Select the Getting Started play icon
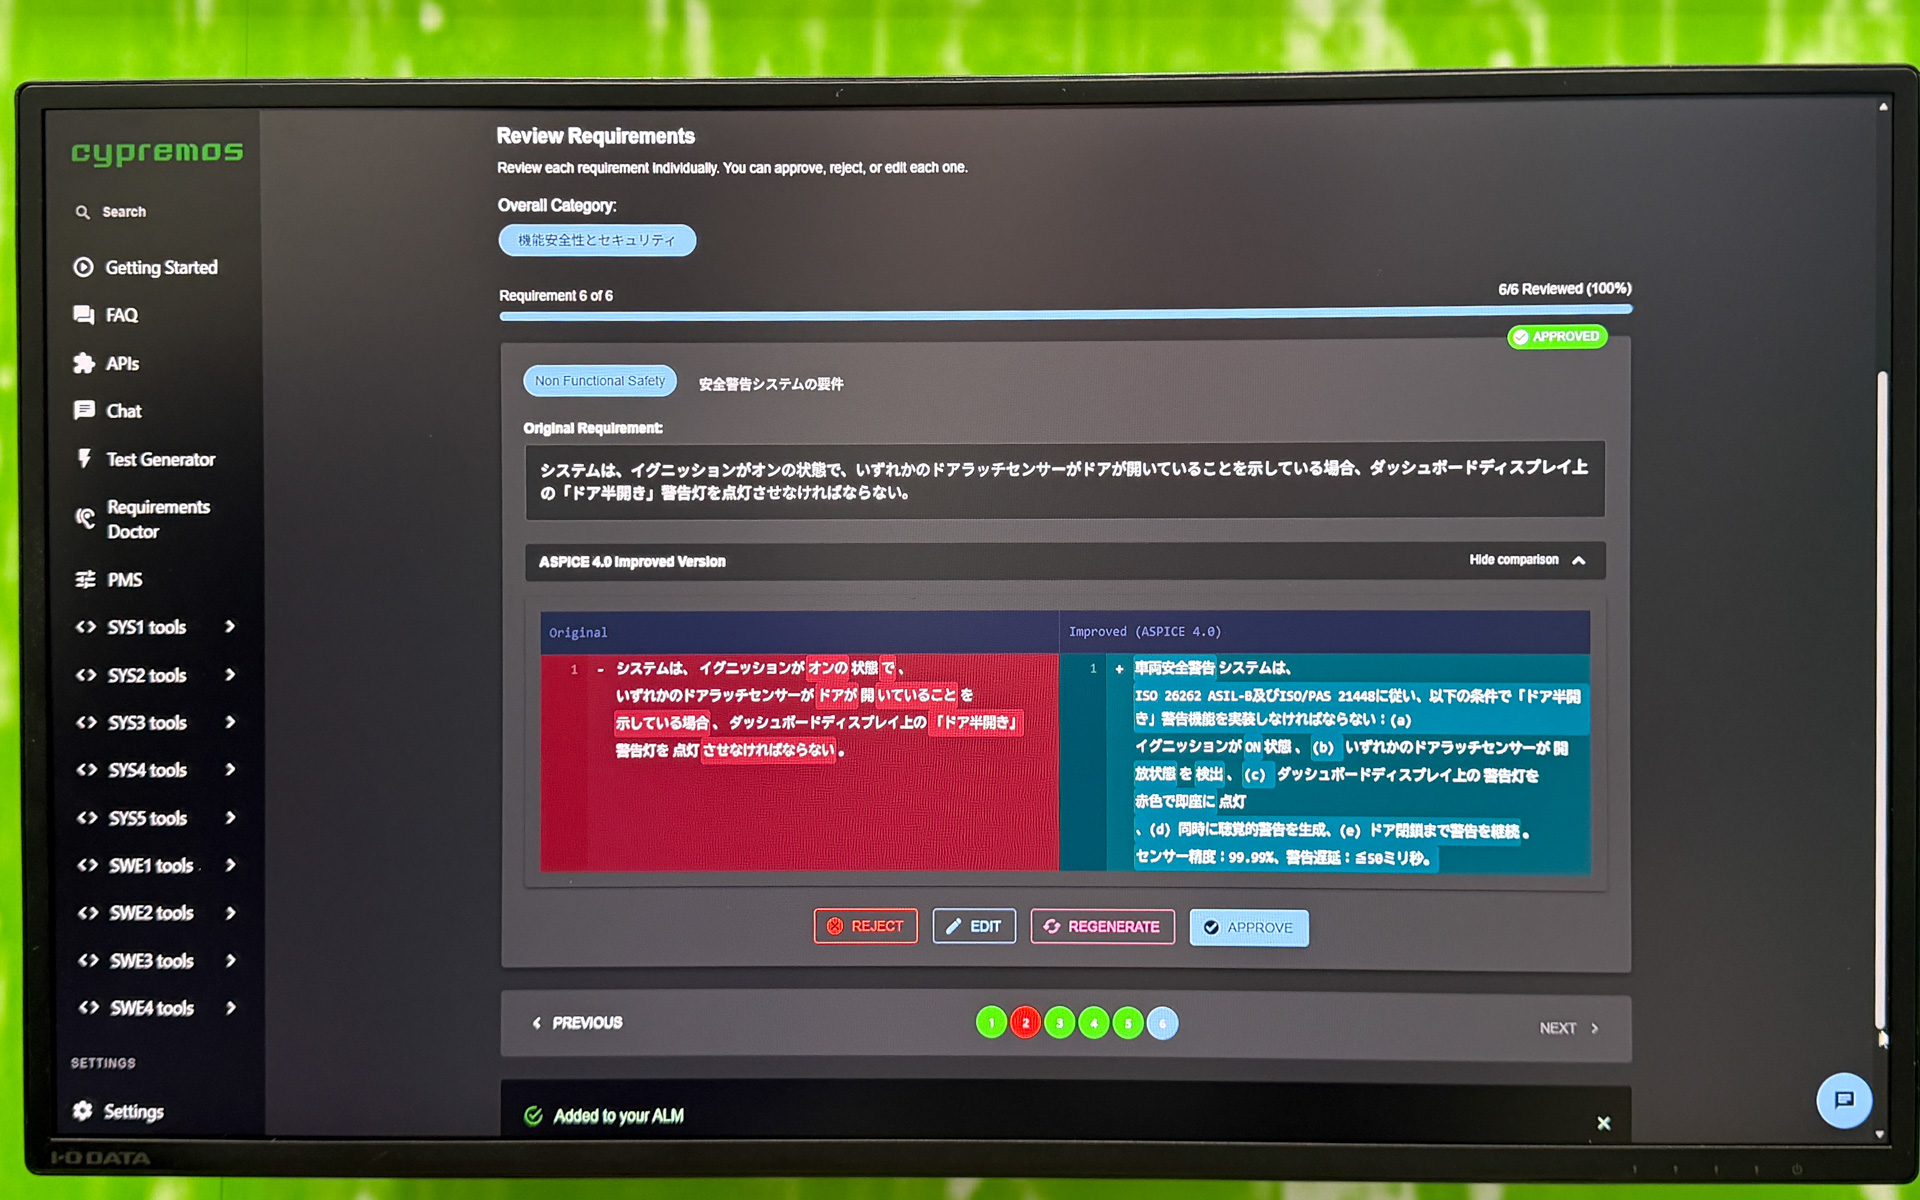 click(x=83, y=267)
